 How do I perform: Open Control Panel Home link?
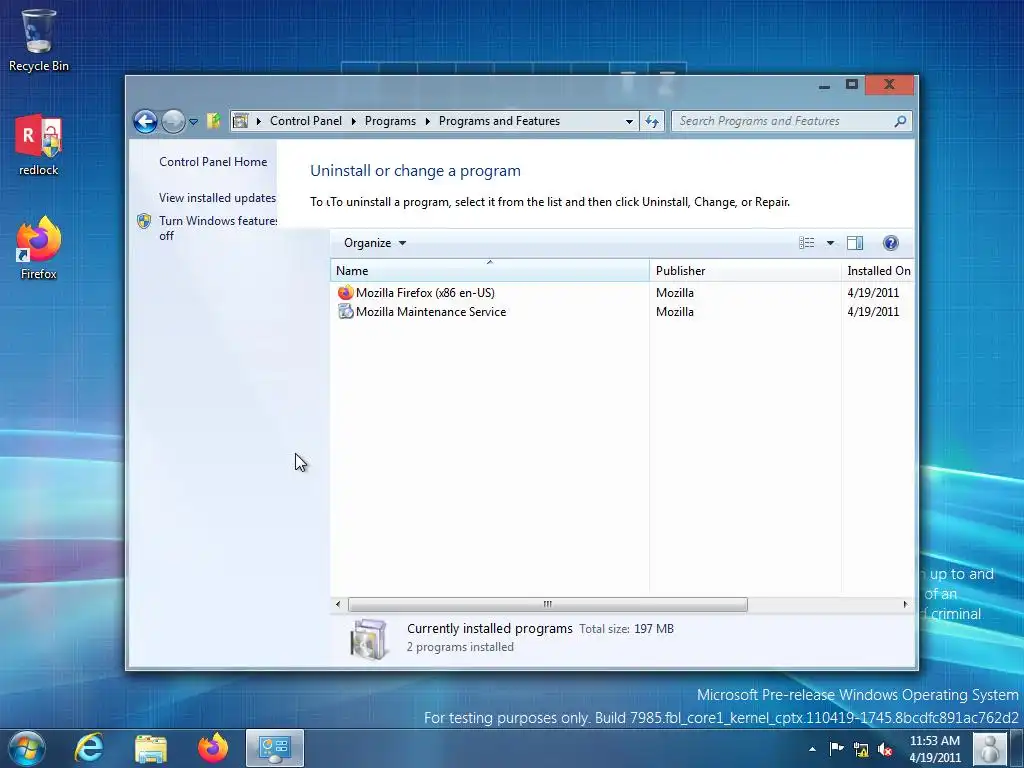click(213, 162)
